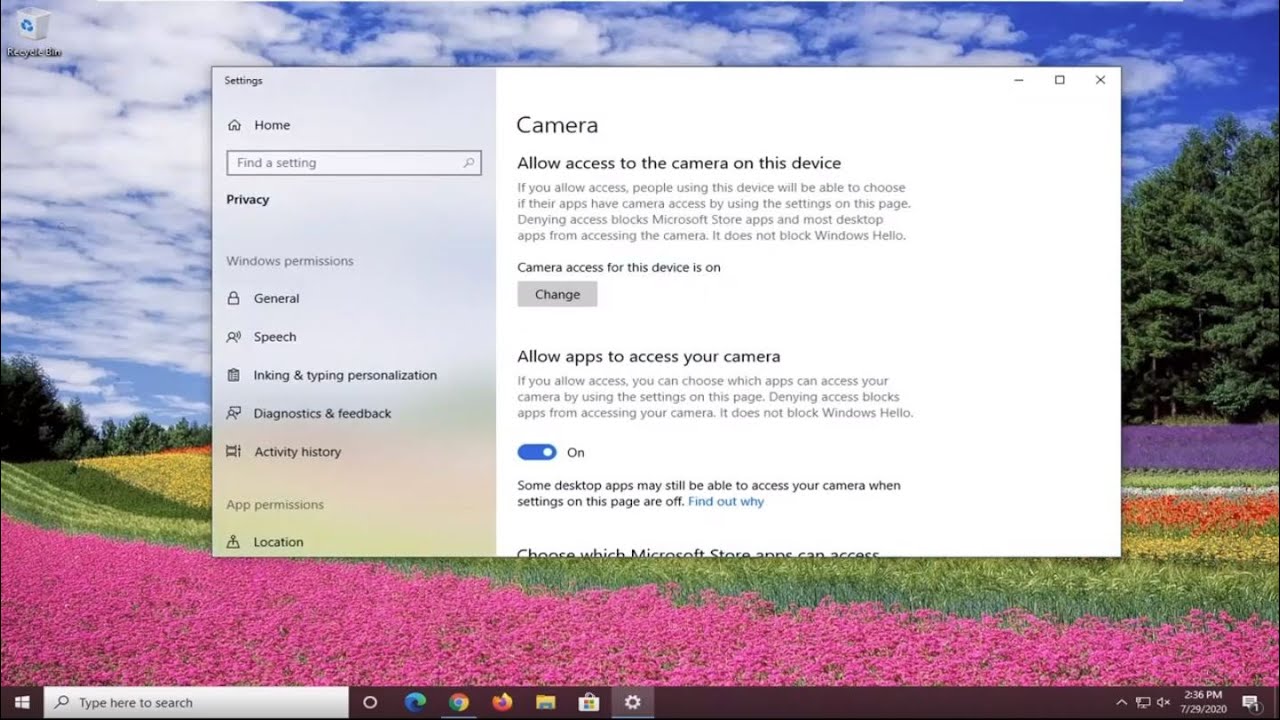Click 'Allow apps to access your camera' heading
1280x720 pixels.
[649, 356]
